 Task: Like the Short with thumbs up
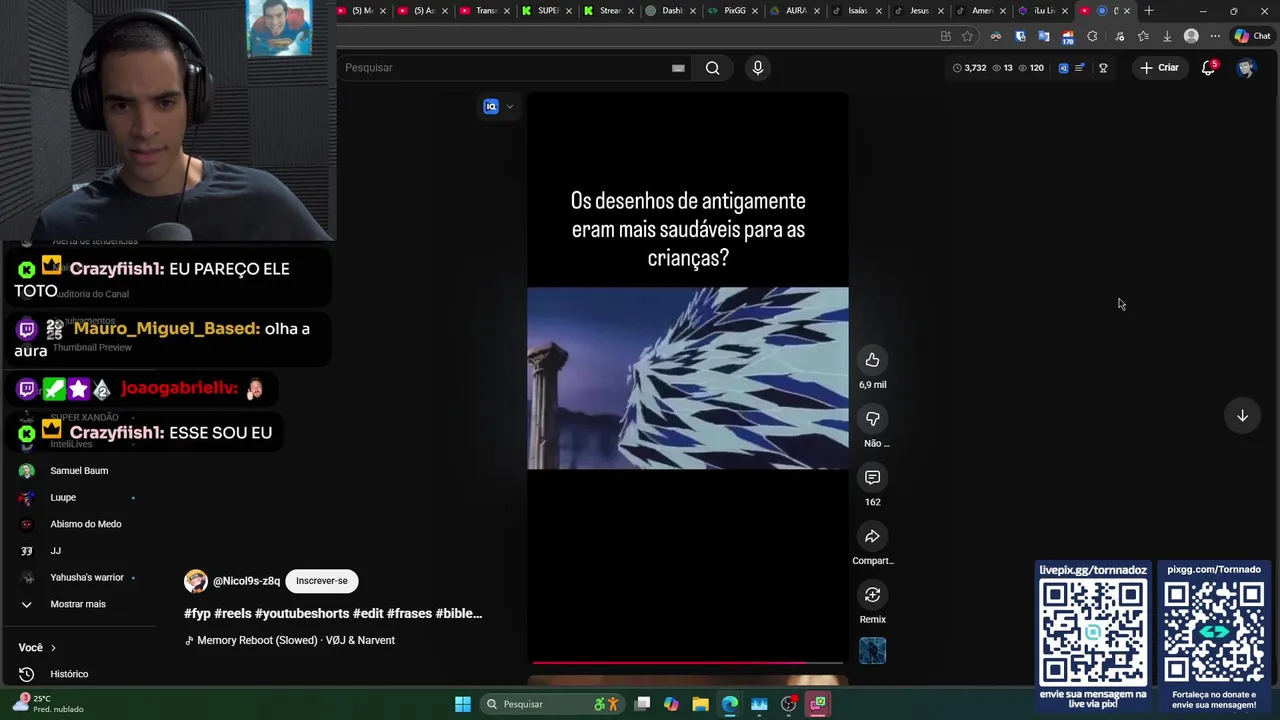tap(872, 360)
